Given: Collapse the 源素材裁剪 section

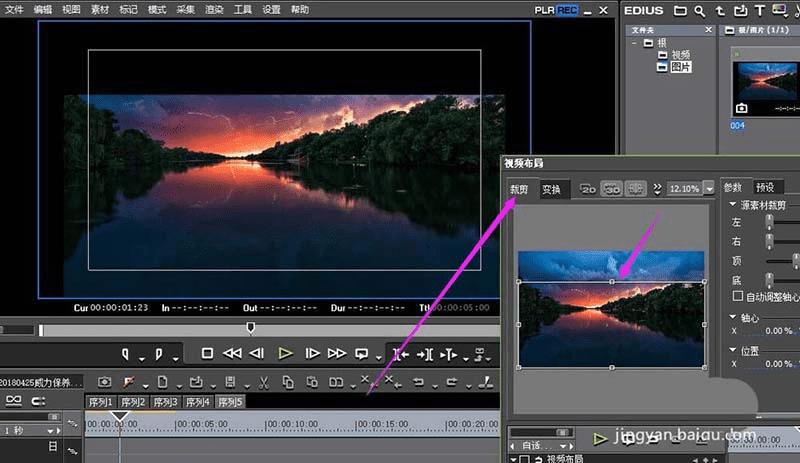Looking at the screenshot, I should click(733, 204).
